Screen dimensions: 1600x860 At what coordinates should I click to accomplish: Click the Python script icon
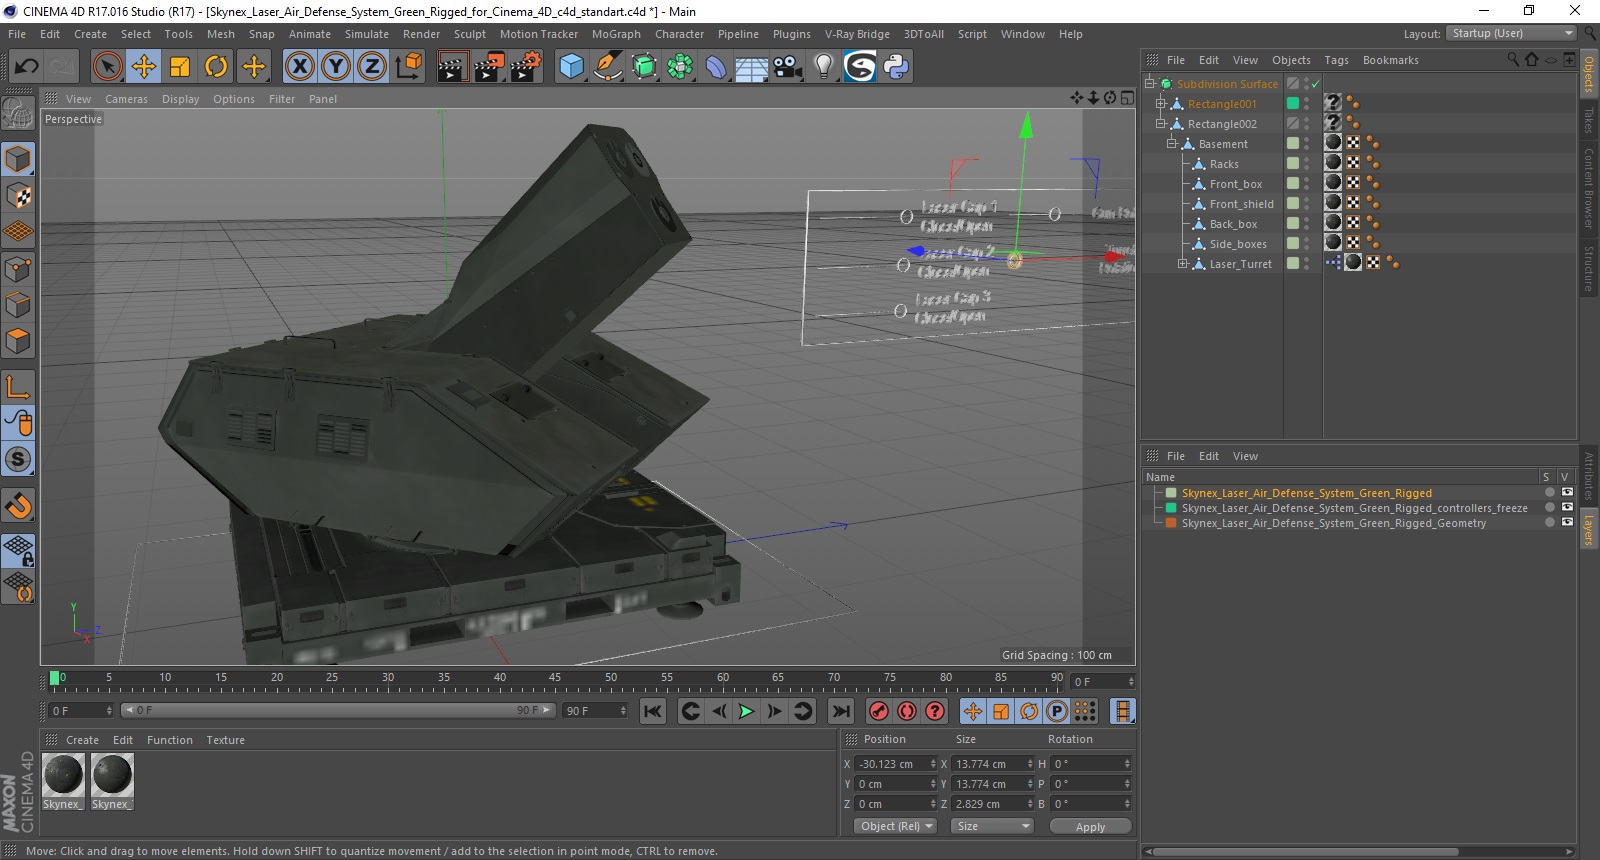(x=896, y=67)
